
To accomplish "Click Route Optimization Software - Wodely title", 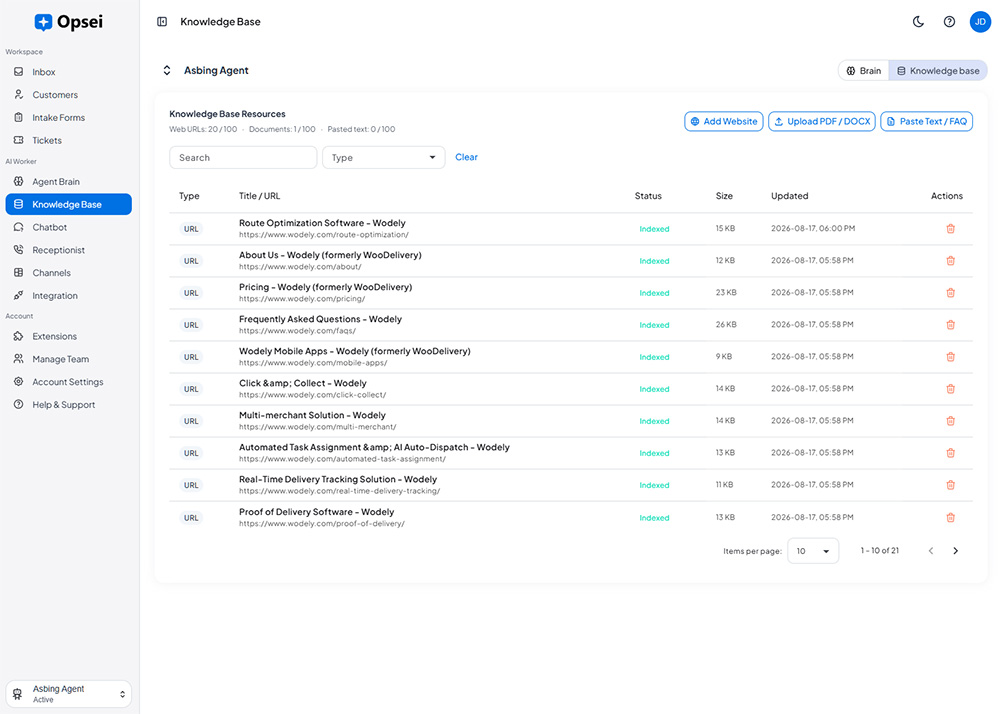I will click(x=322, y=223).
